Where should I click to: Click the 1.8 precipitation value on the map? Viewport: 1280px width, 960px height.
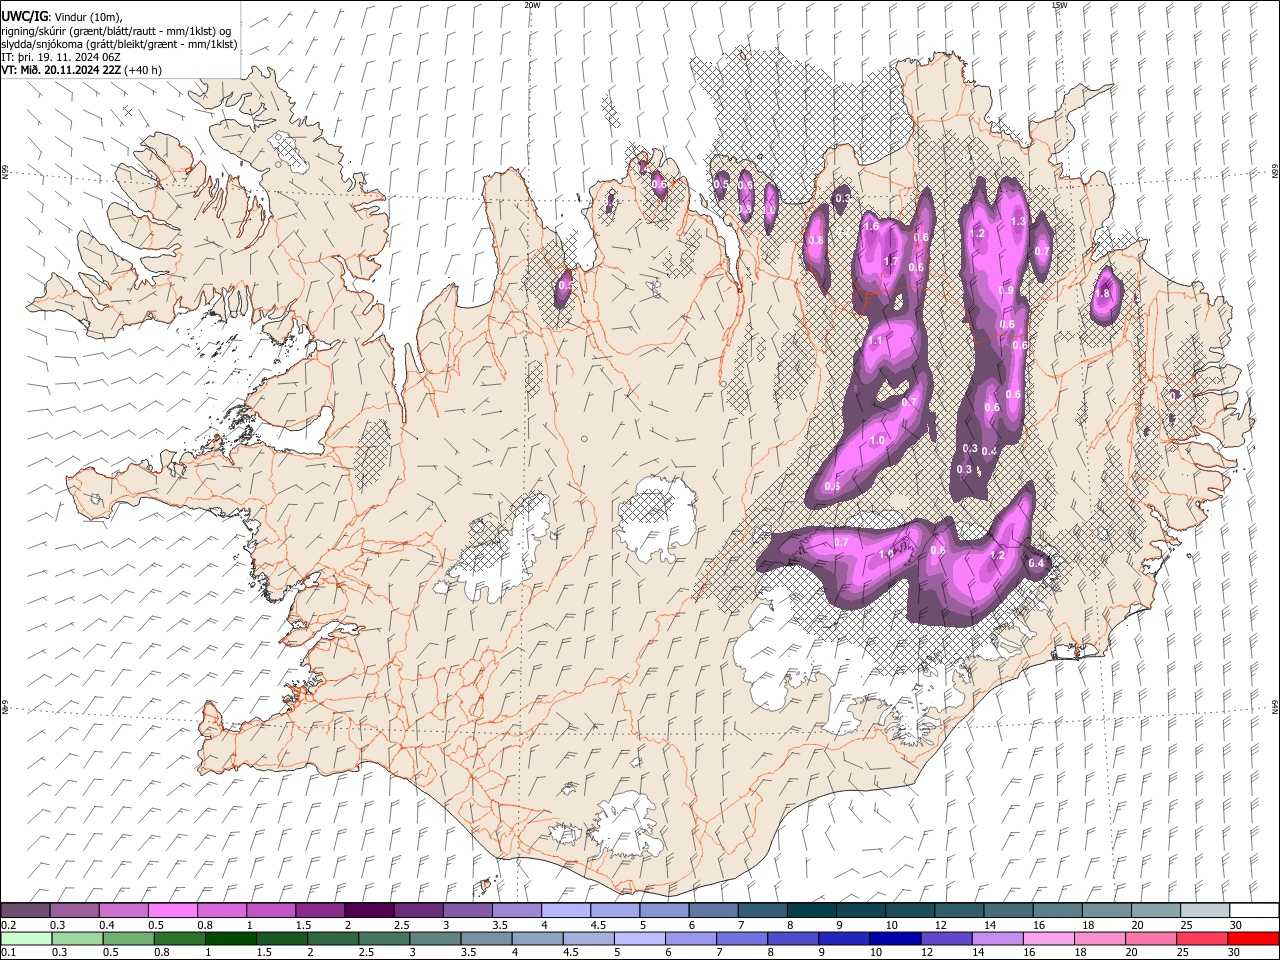1103,294
